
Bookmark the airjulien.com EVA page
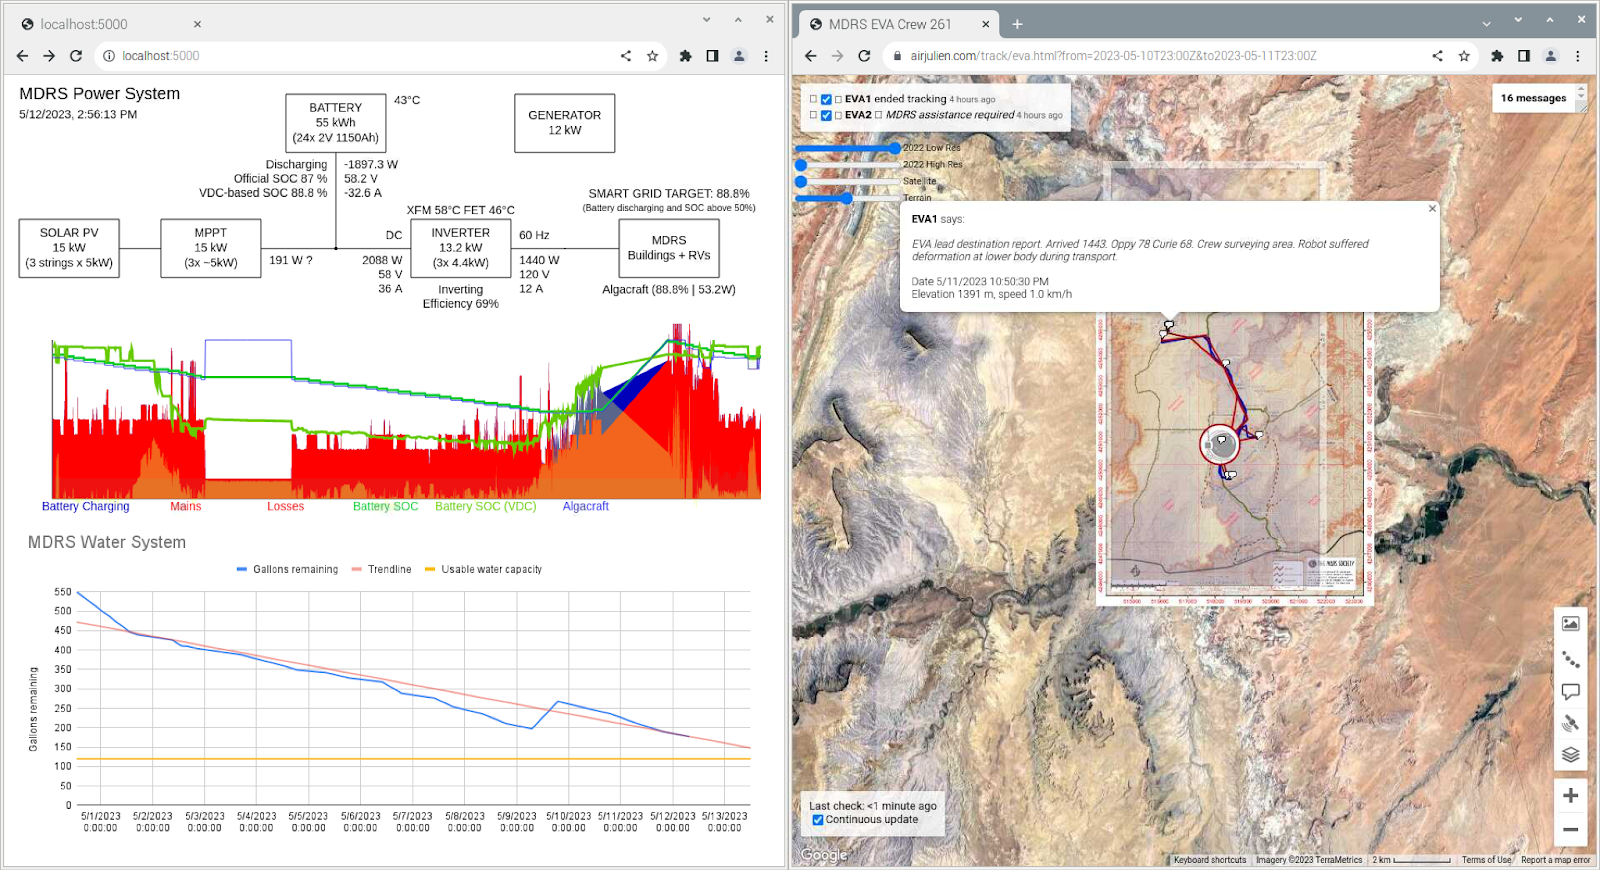1464,56
